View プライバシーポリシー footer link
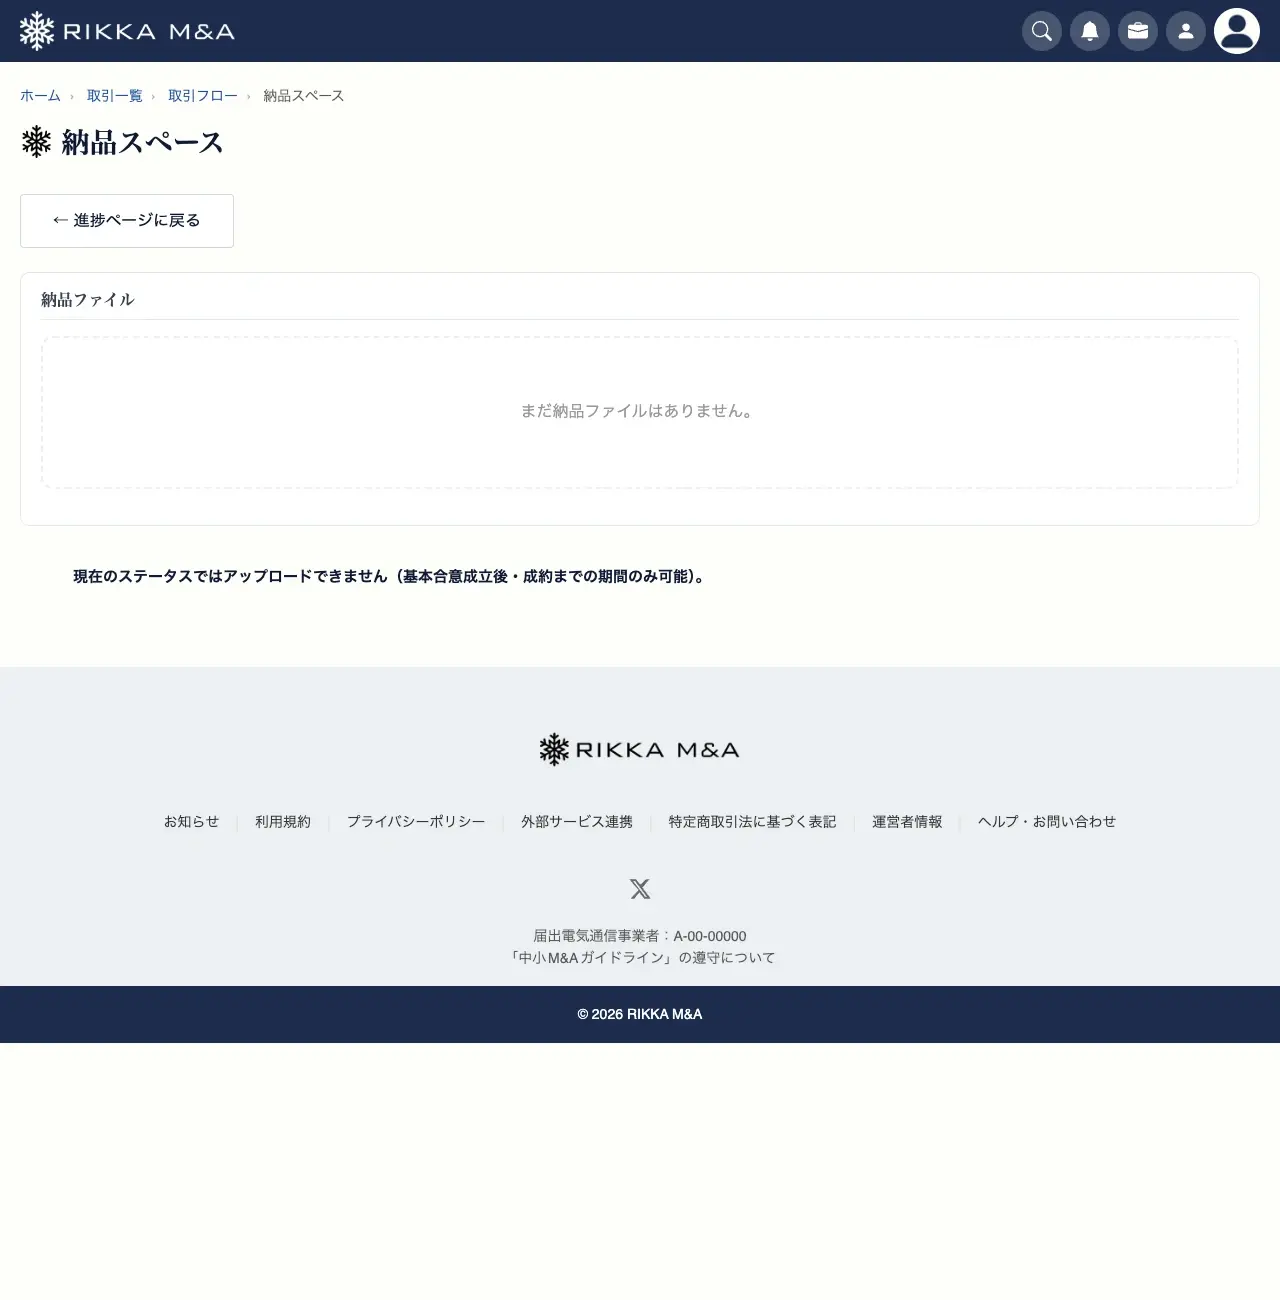 point(416,821)
